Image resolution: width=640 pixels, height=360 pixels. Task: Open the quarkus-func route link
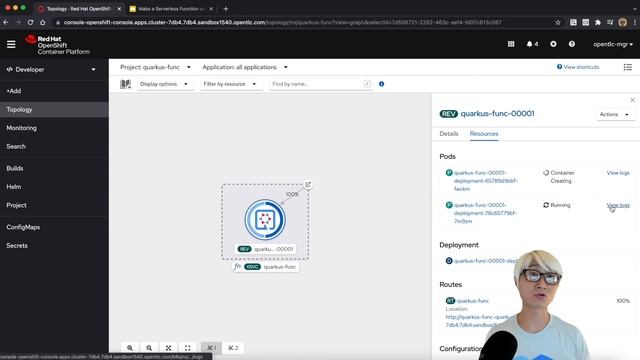pyautogui.click(x=472, y=301)
